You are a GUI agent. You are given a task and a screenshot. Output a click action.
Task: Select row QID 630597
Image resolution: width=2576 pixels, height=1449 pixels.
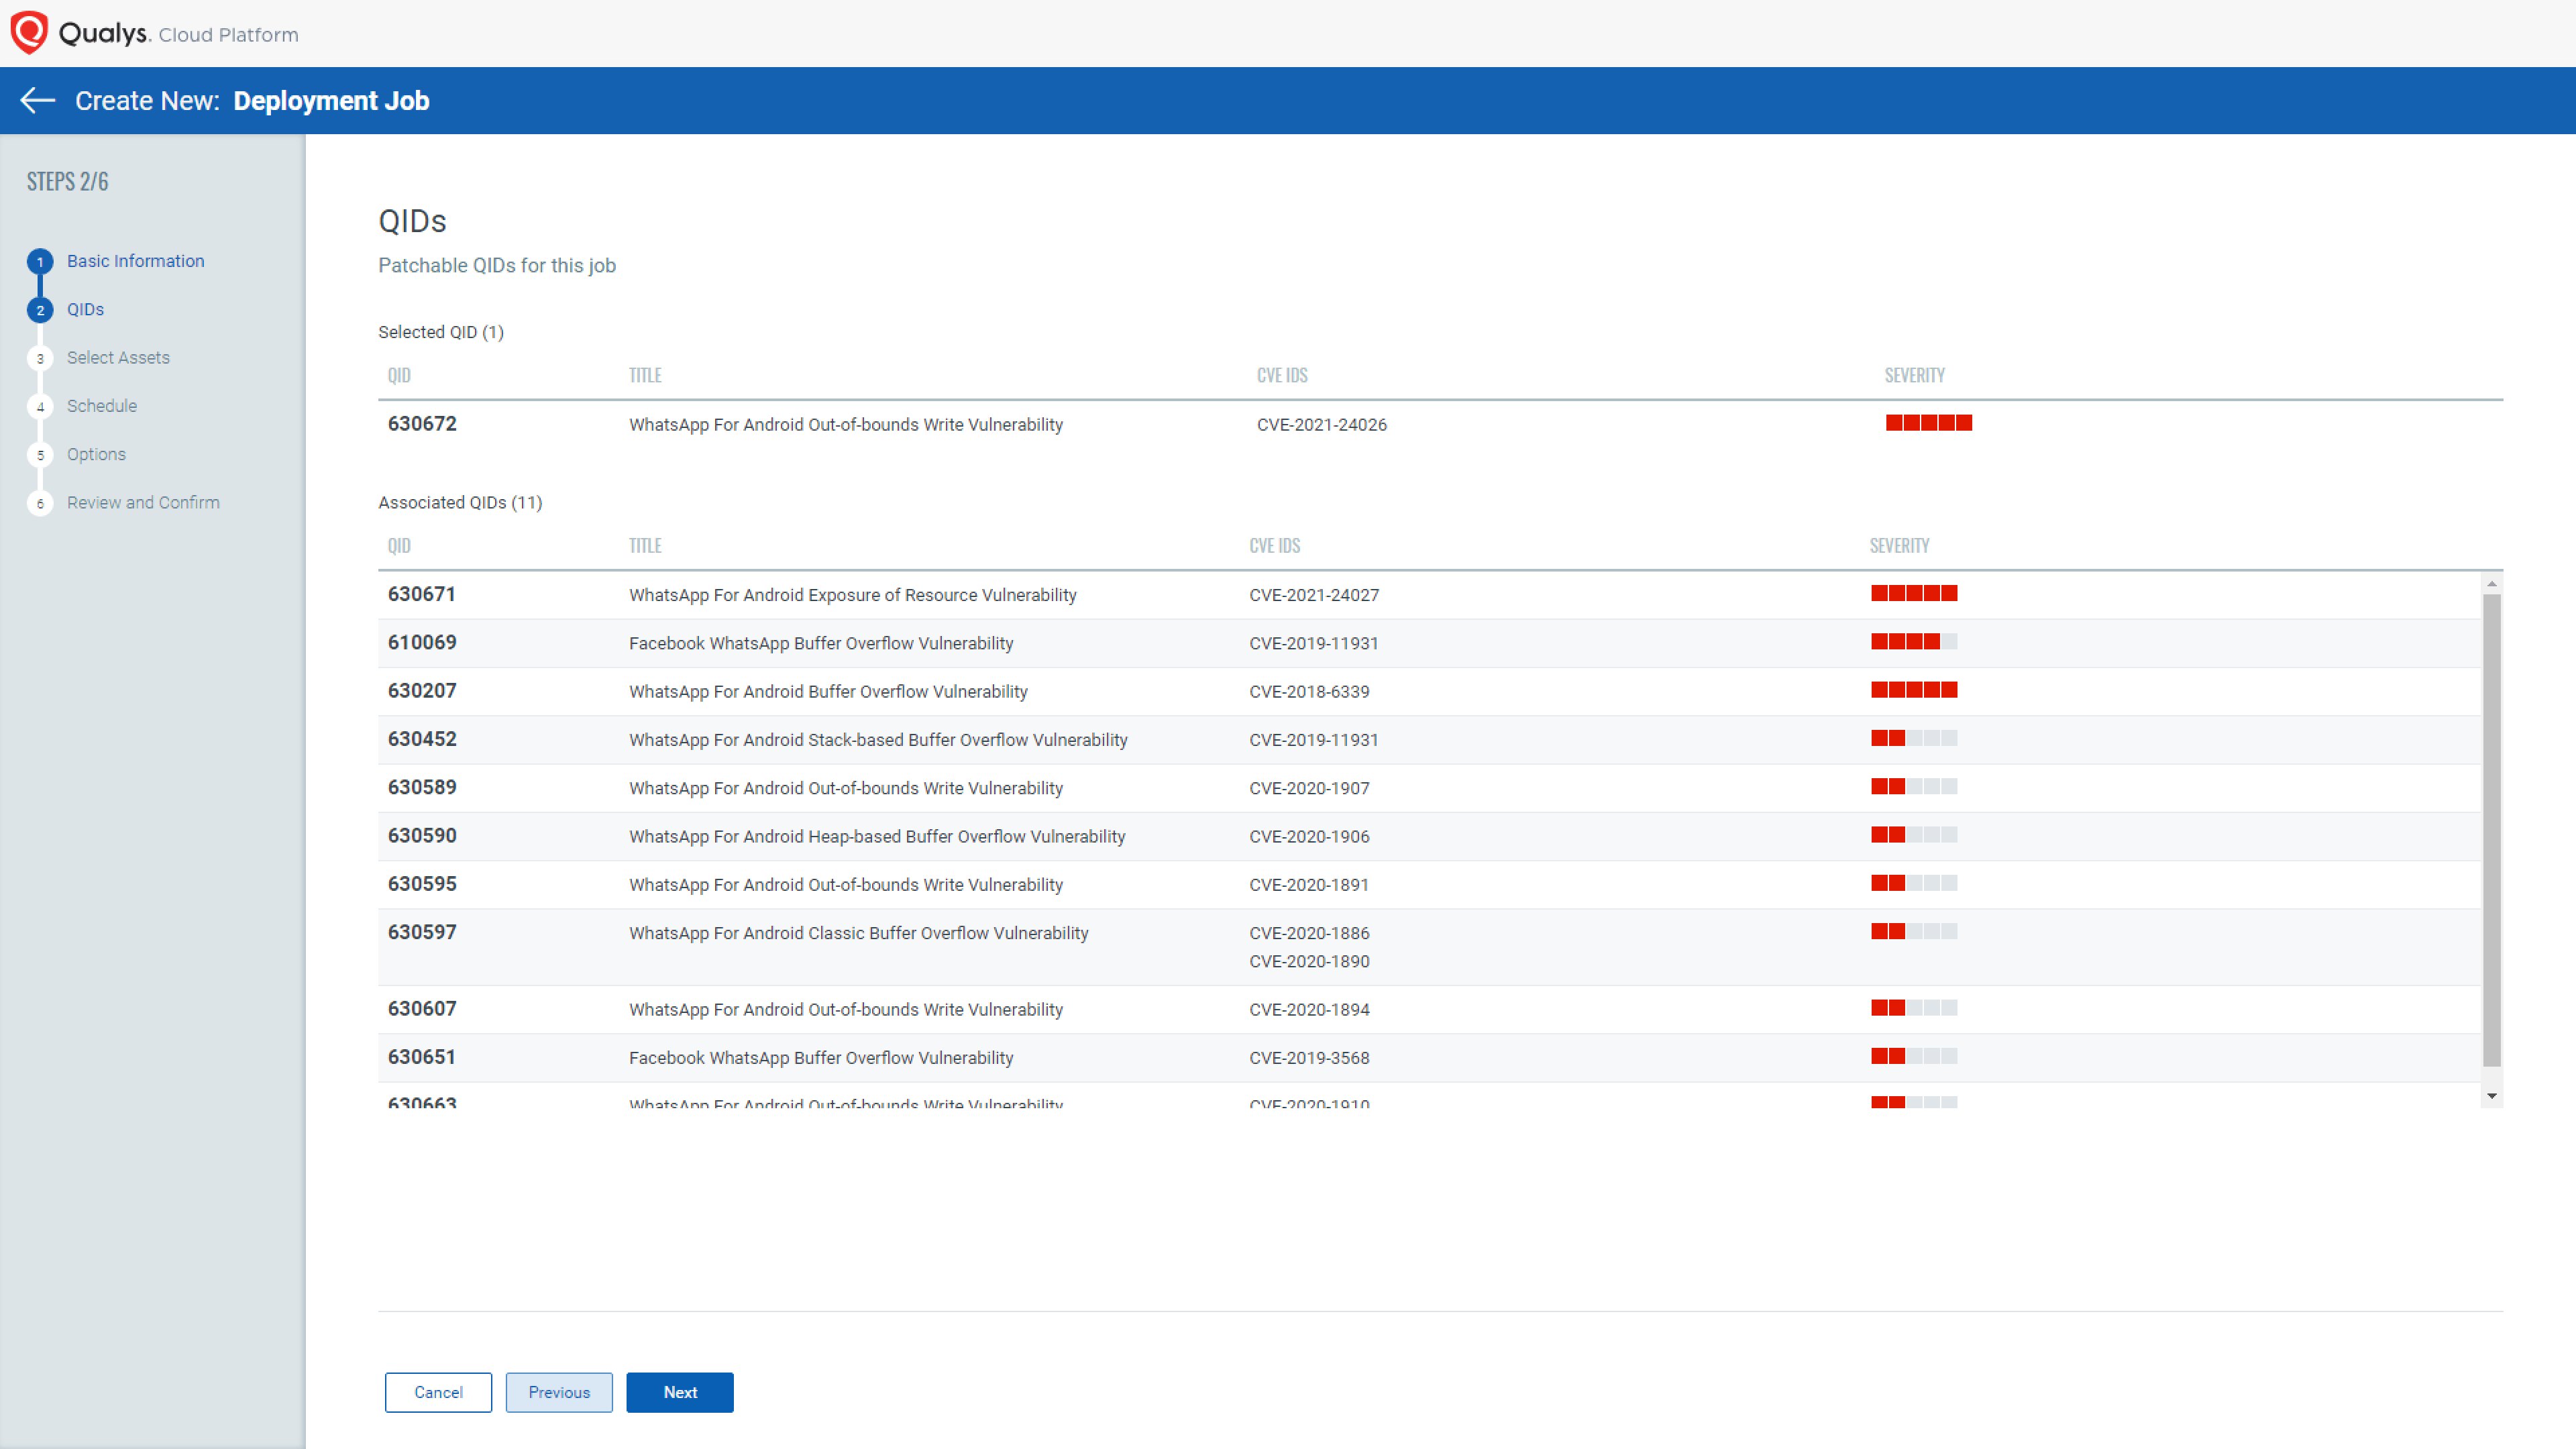click(x=1430, y=947)
